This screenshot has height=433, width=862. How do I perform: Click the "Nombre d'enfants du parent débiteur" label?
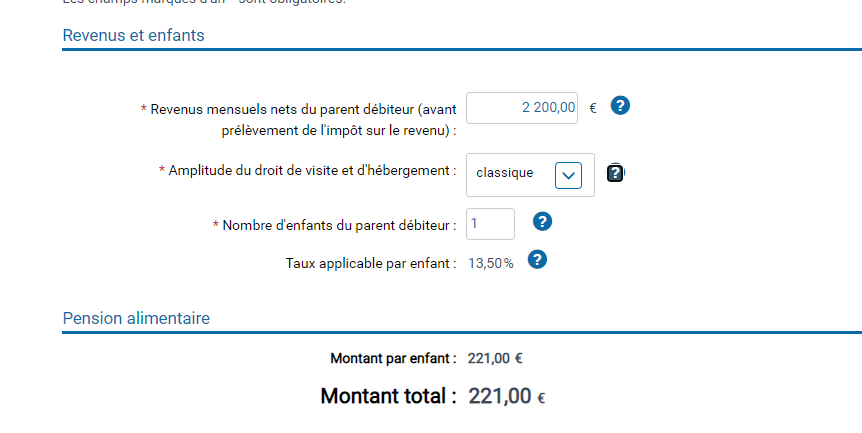click(334, 225)
